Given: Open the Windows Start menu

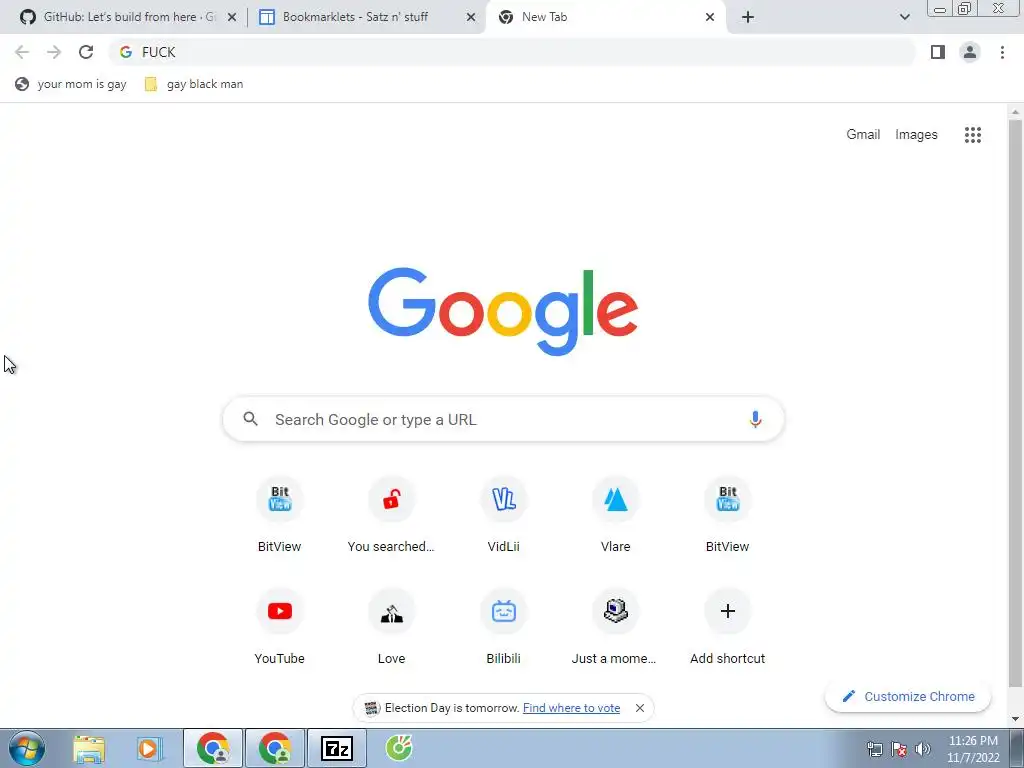Looking at the screenshot, I should [26, 748].
